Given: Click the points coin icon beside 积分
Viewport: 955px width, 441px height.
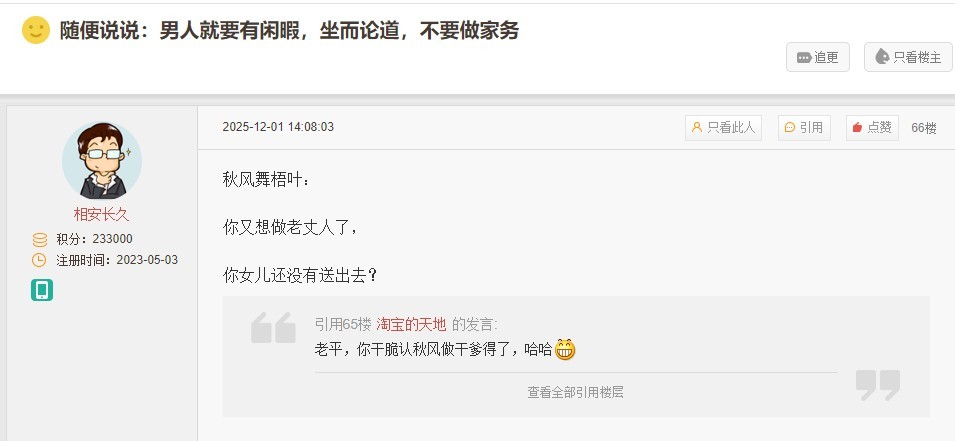Looking at the screenshot, I should [x=40, y=239].
